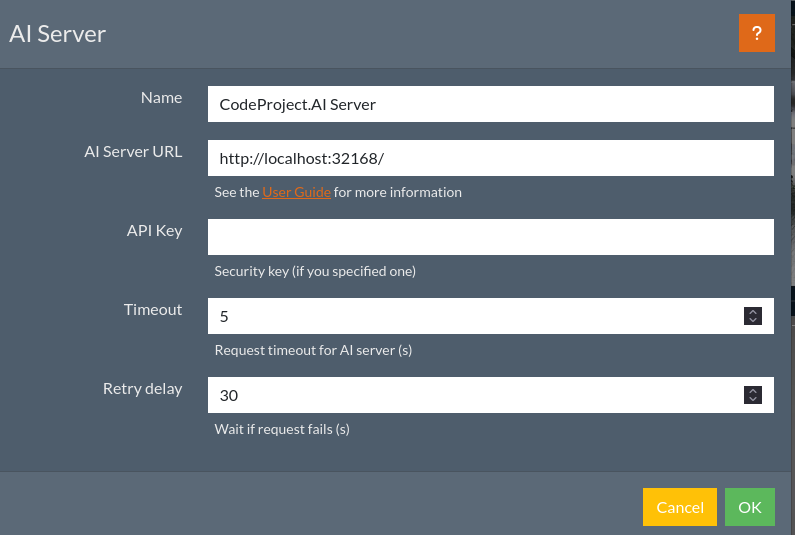The image size is (795, 535).
Task: Click the Retry delay value field
Action: pos(490,395)
